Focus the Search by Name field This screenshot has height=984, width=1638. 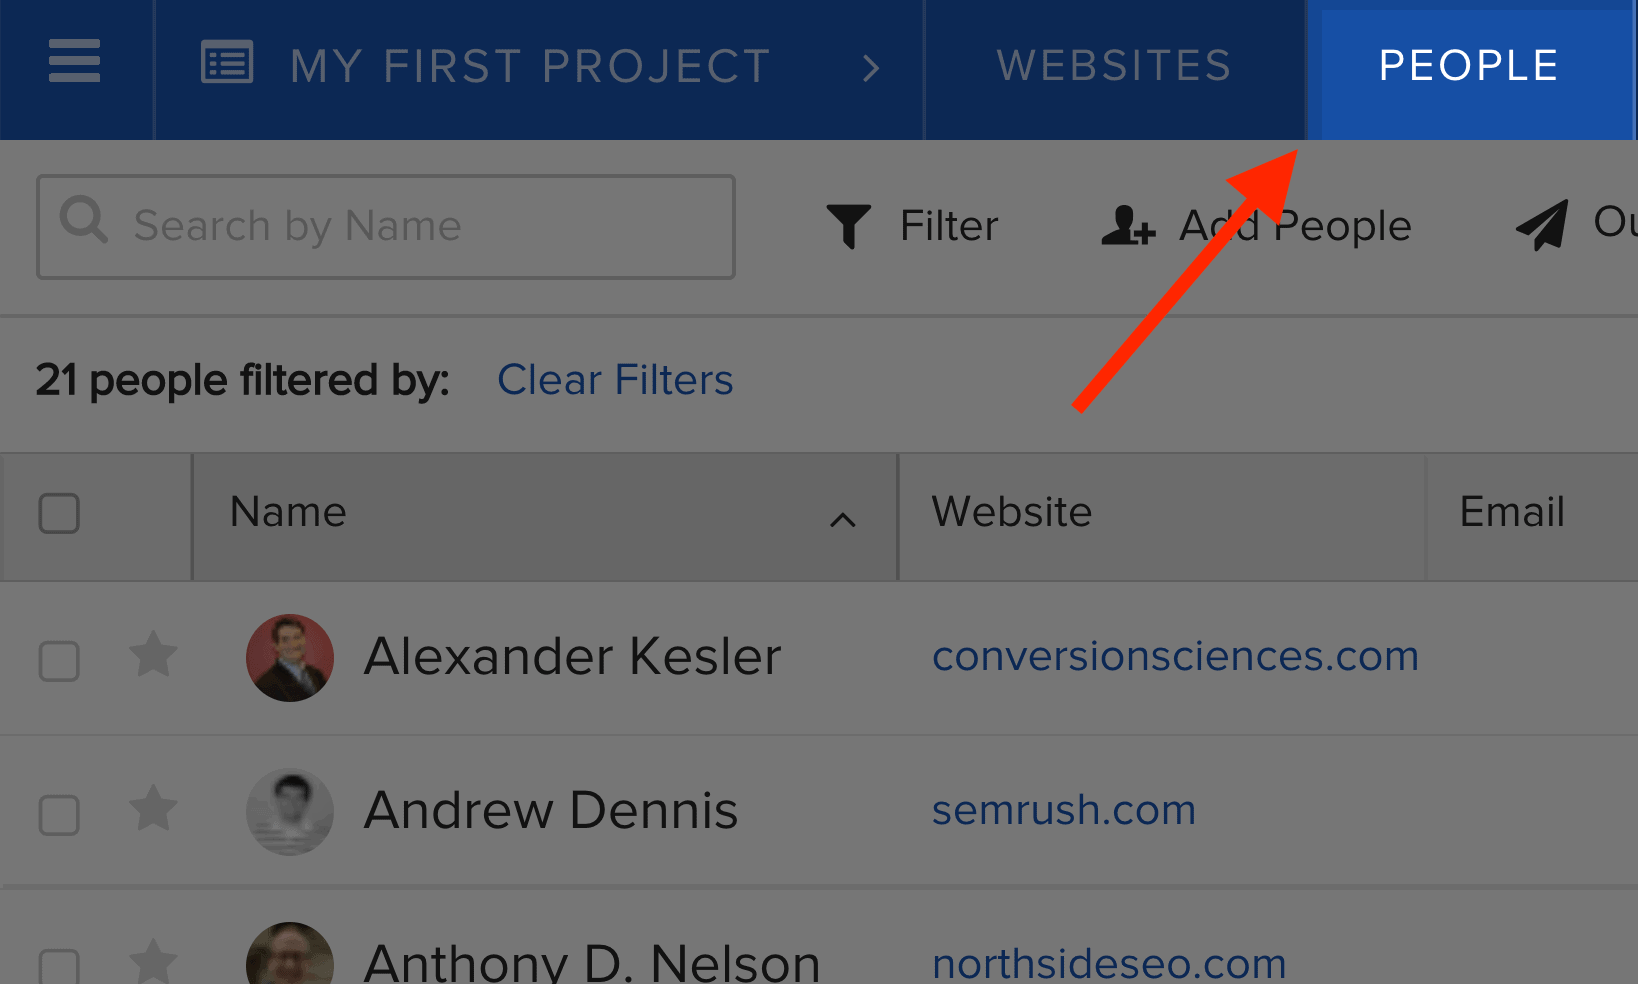(x=386, y=227)
